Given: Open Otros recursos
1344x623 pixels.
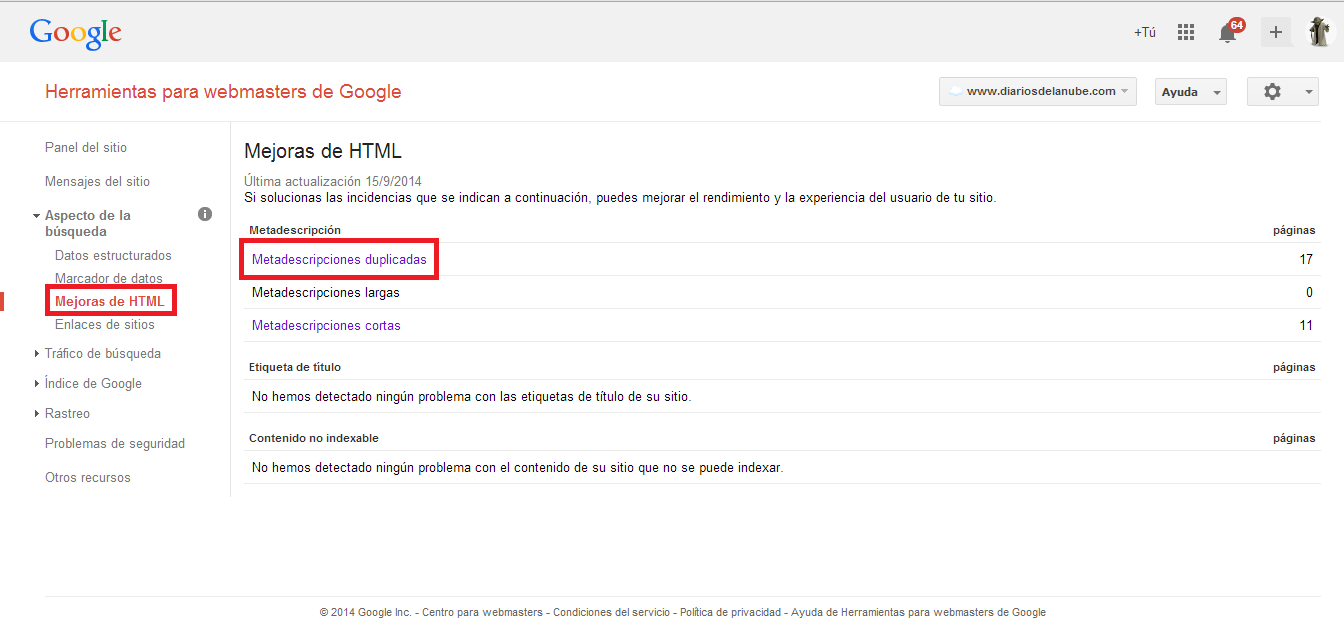Looking at the screenshot, I should (x=88, y=477).
